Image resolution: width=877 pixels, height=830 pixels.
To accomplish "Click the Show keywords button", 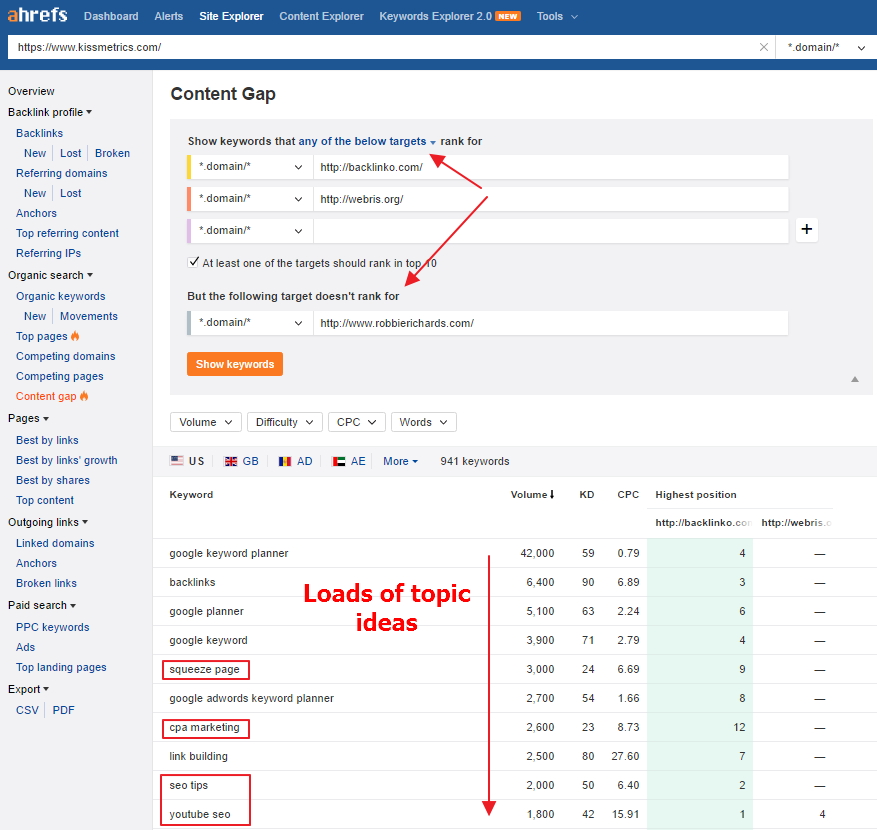I will point(234,364).
